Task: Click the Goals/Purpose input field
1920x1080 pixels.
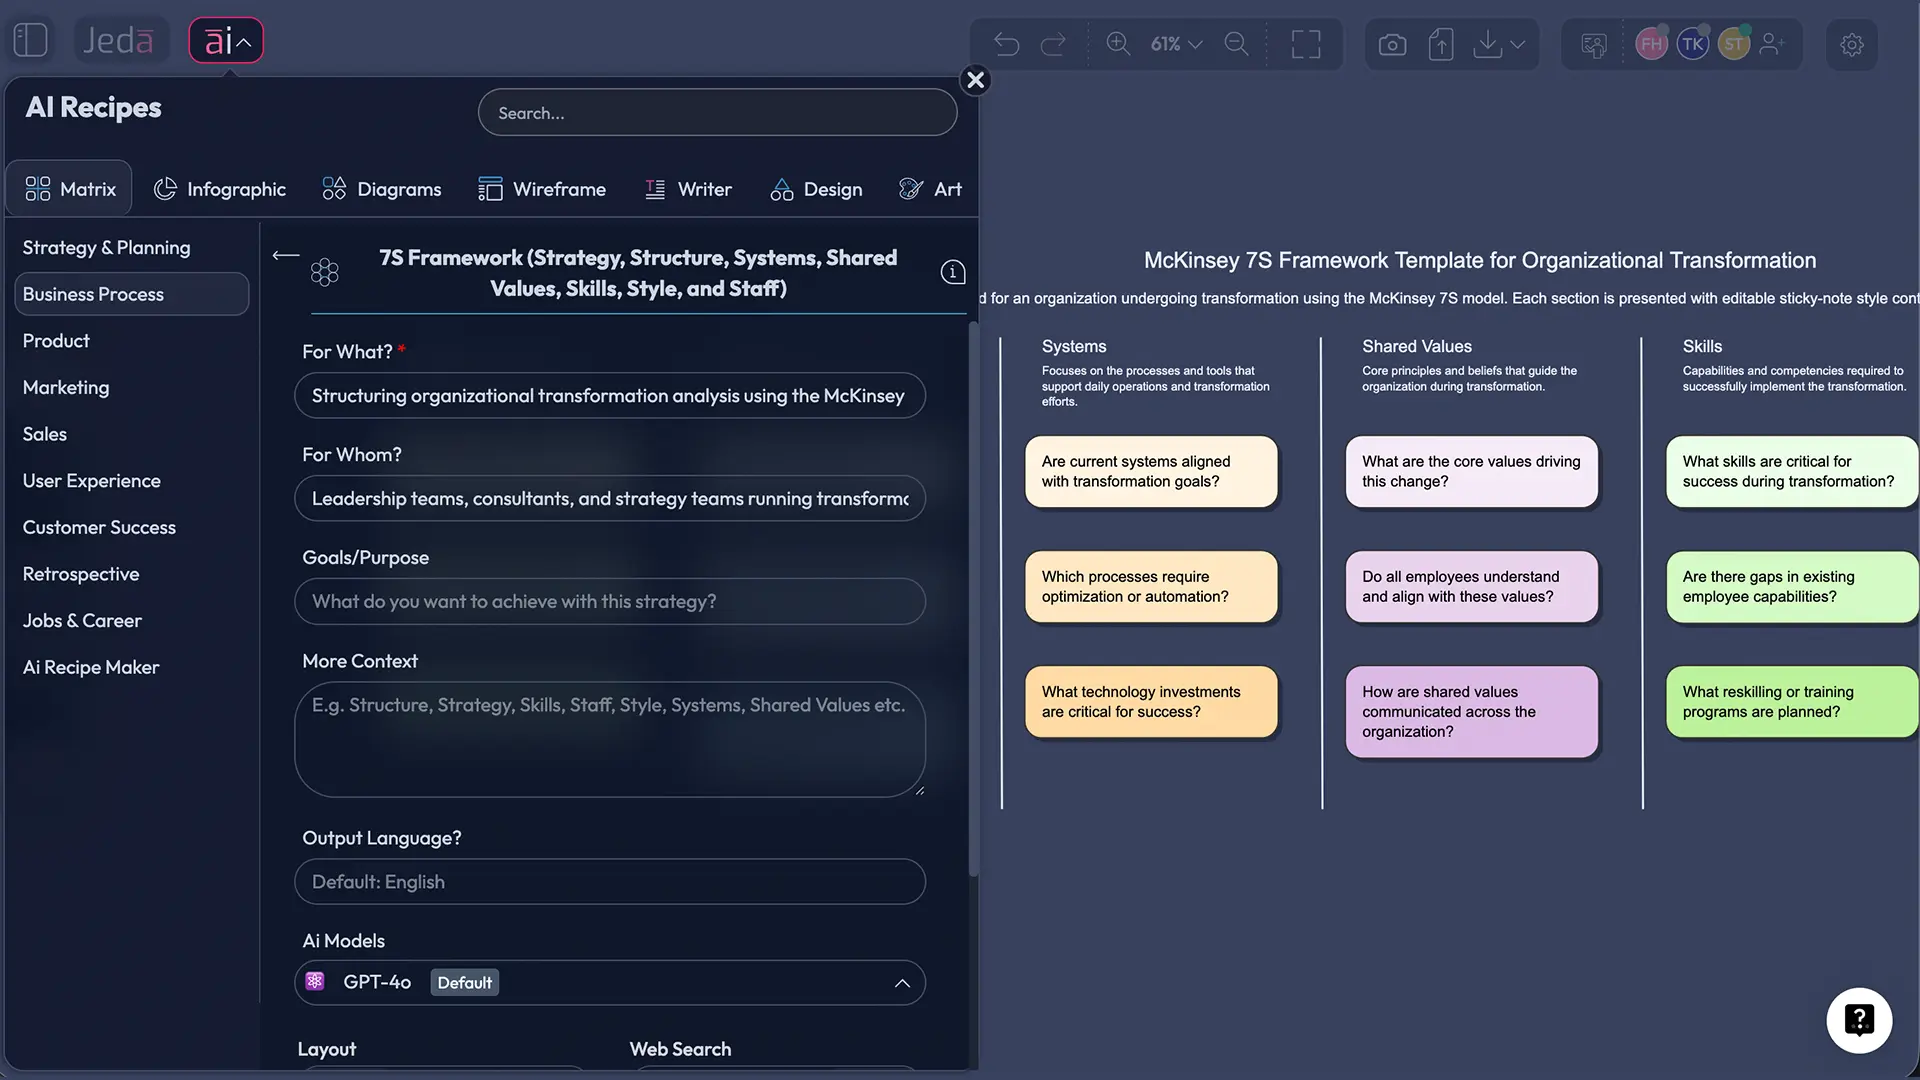Action: pos(610,601)
